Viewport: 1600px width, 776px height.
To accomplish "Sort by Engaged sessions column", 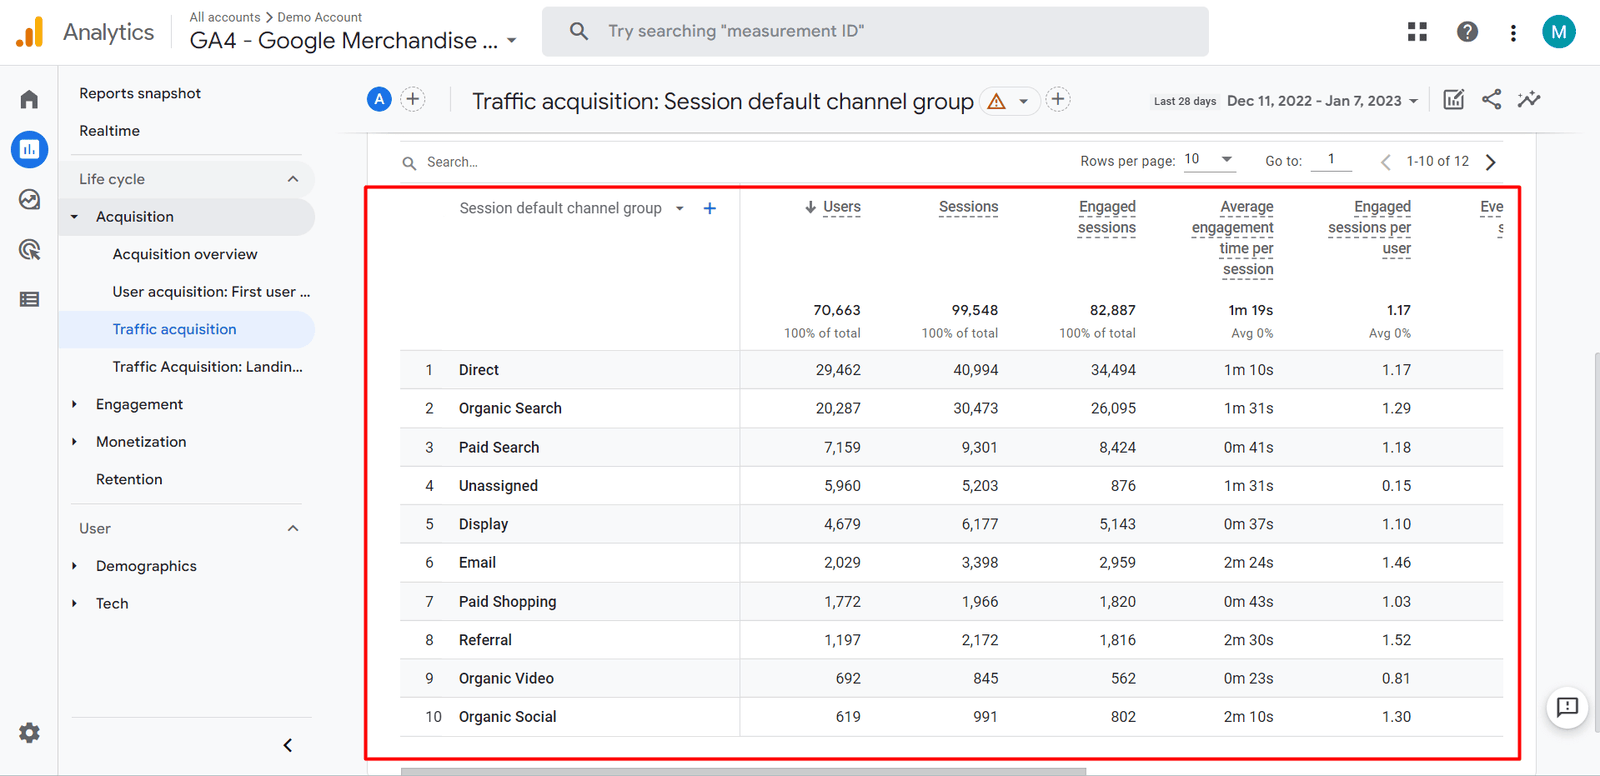I will coord(1107,217).
